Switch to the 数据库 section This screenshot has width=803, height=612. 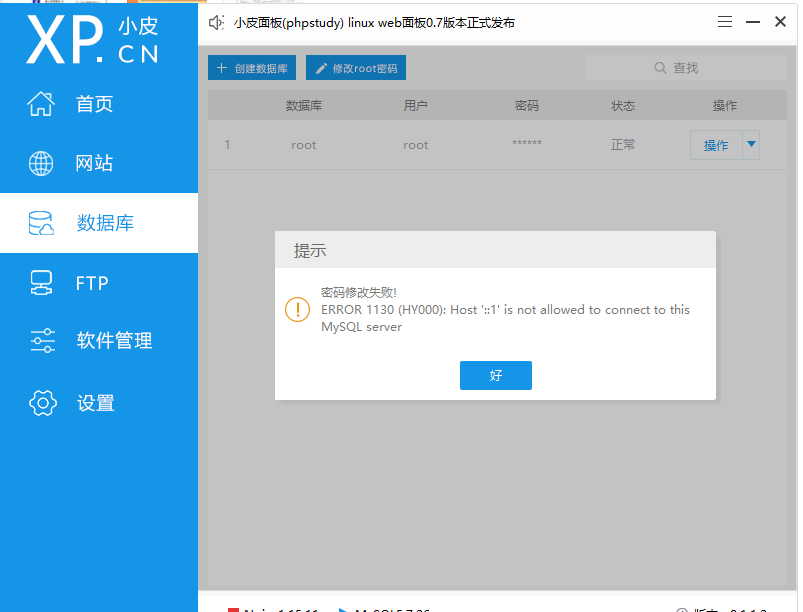click(99, 223)
